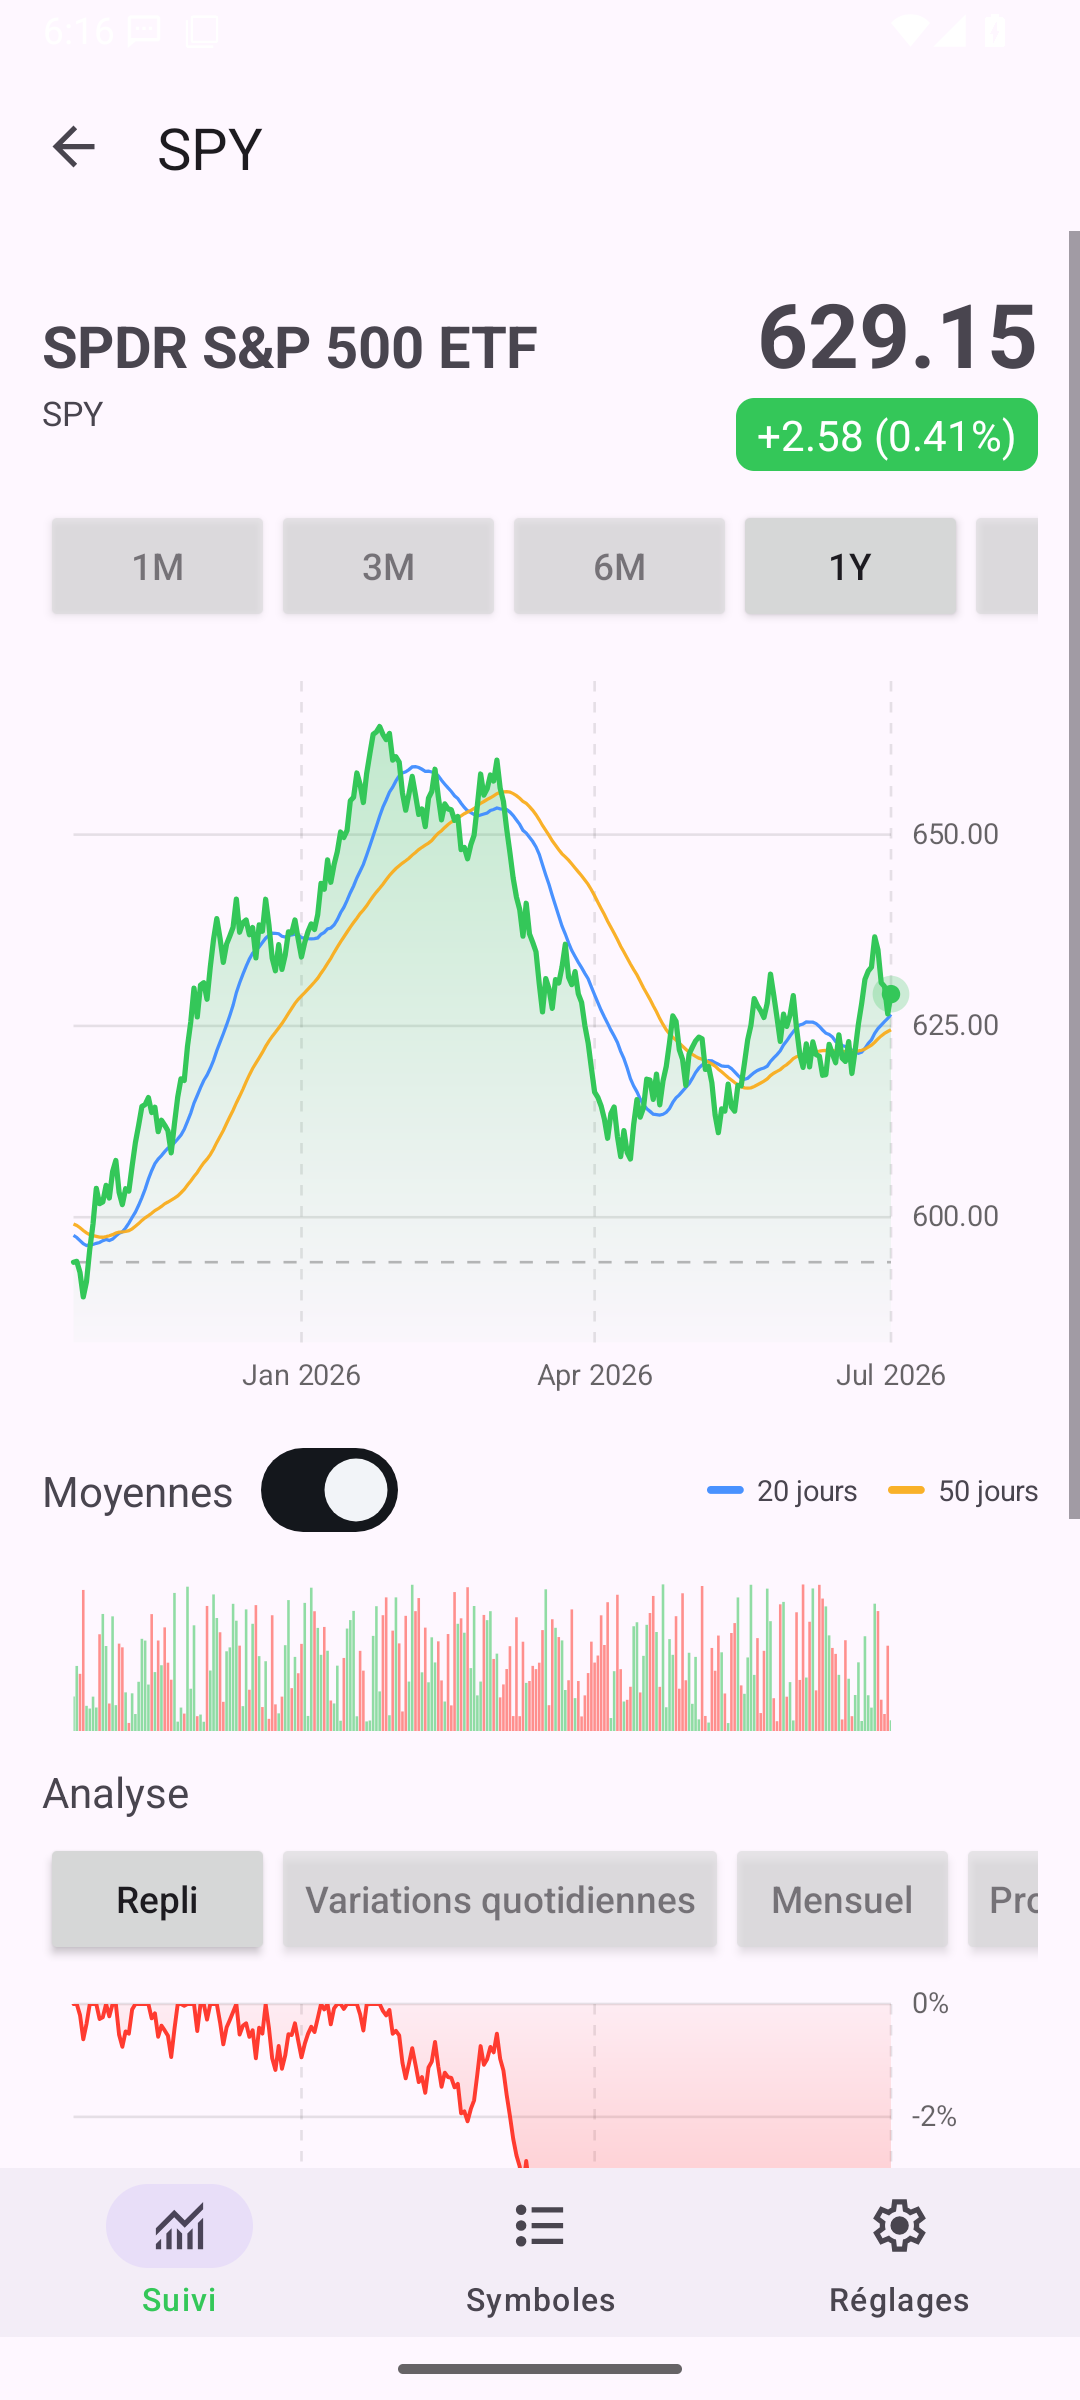This screenshot has height=2400, width=1080.
Task: Click the volume bar chart
Action: coord(482,1657)
